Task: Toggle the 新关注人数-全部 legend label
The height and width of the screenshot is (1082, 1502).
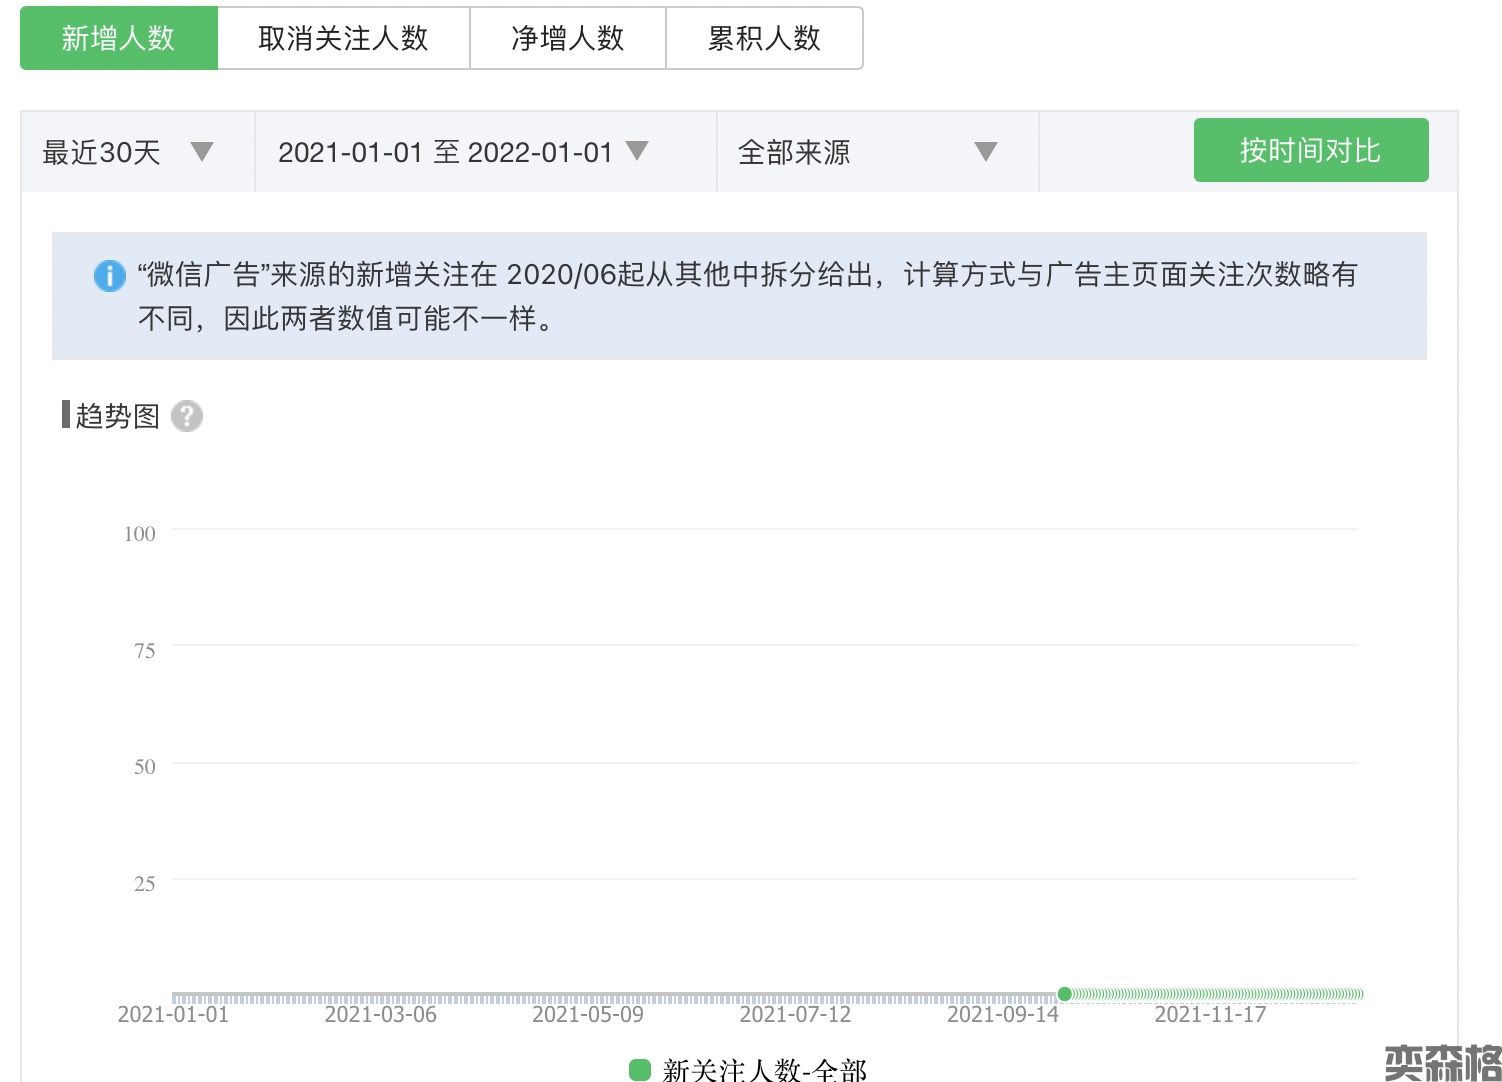Action: (764, 1070)
